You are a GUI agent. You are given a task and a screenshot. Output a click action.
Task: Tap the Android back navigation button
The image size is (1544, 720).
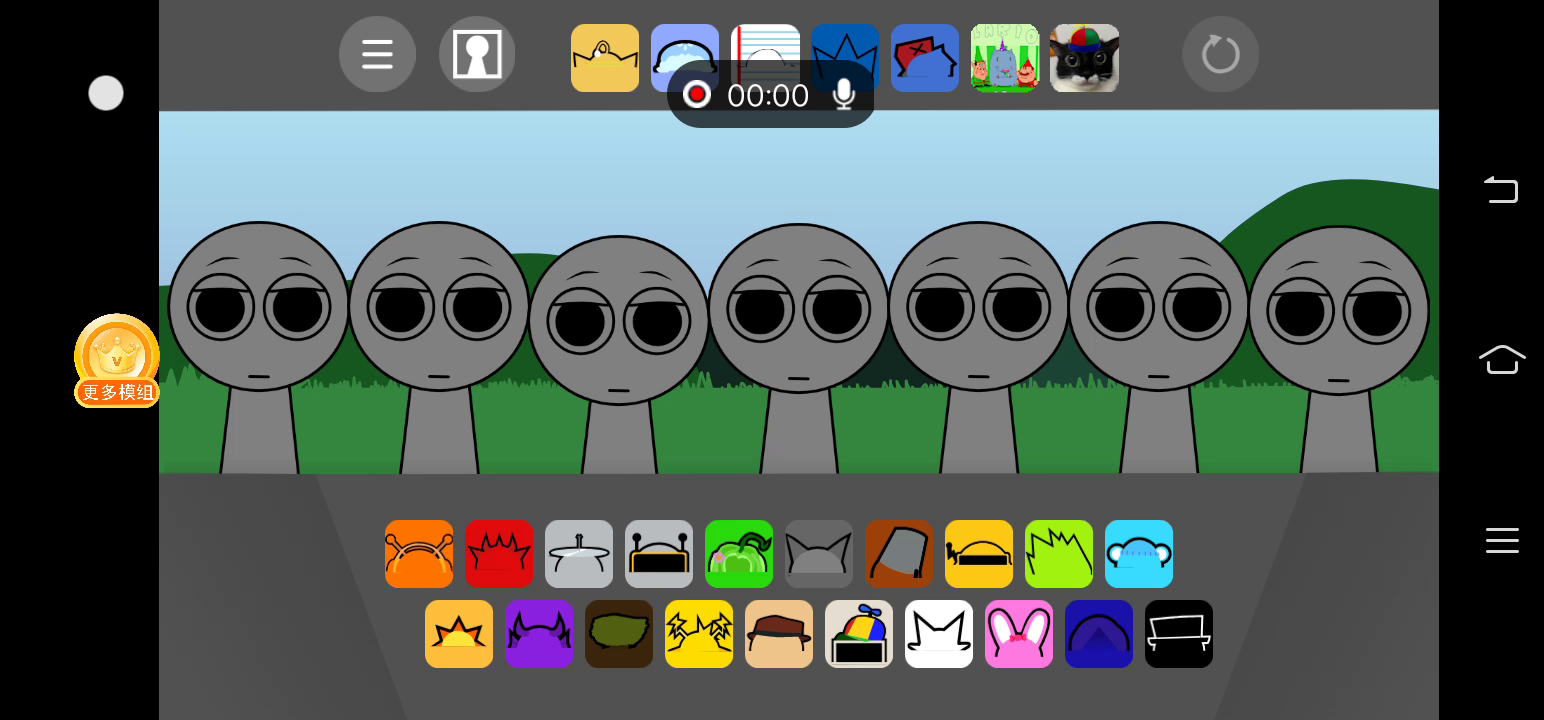tap(1501, 189)
